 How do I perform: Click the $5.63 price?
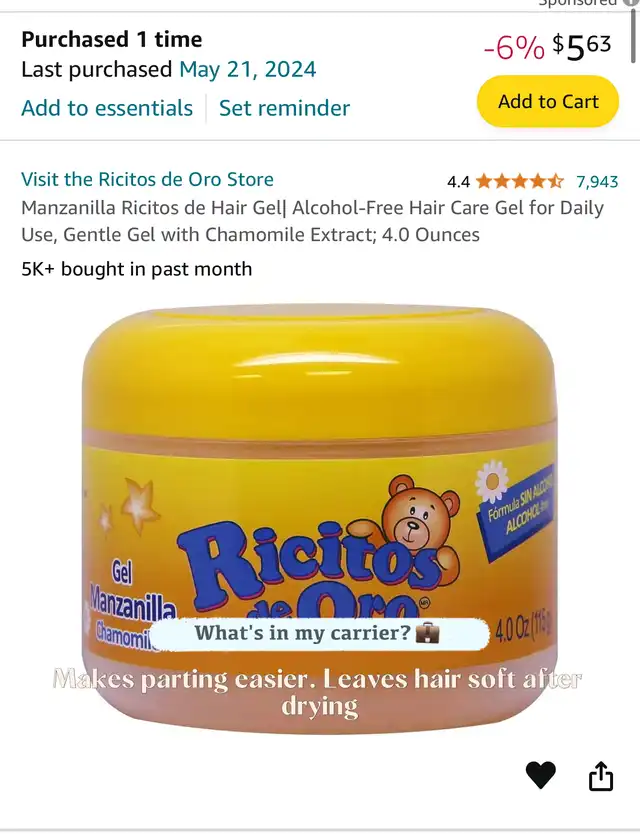click(x=581, y=46)
